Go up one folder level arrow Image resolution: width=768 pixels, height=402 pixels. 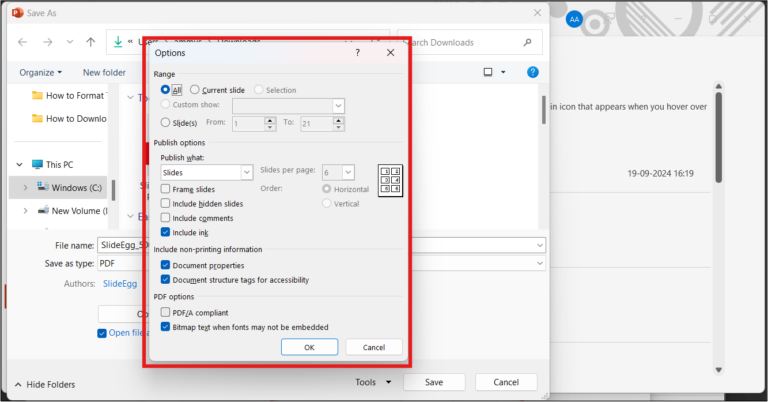91,42
